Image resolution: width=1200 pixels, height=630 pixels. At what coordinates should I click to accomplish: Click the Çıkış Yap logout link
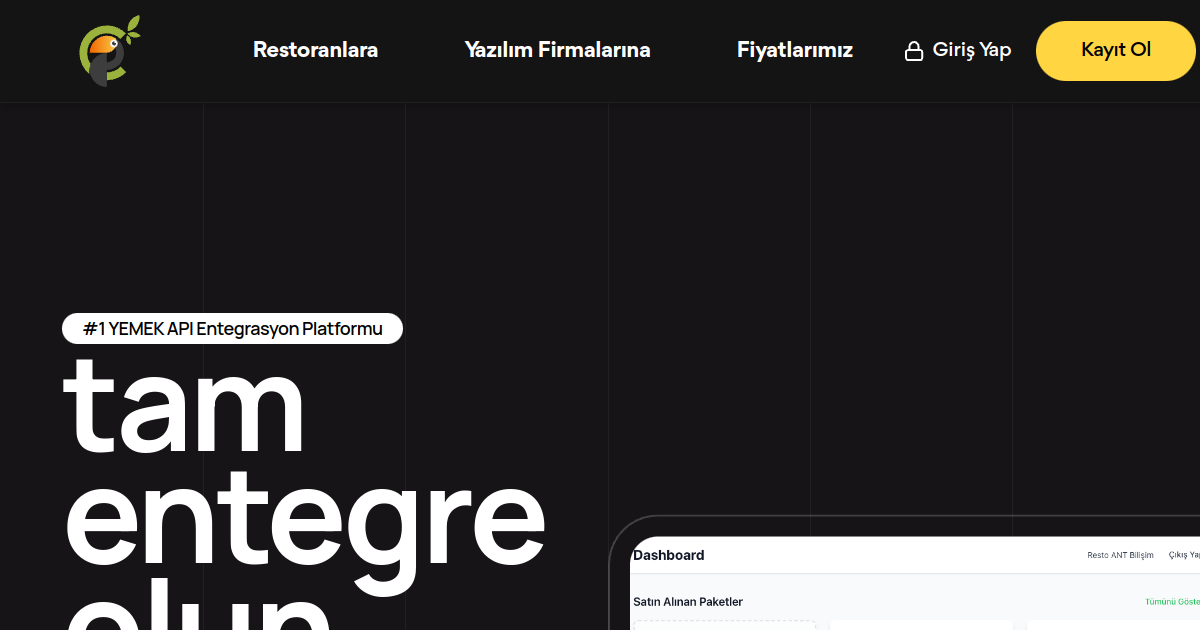coord(1184,555)
